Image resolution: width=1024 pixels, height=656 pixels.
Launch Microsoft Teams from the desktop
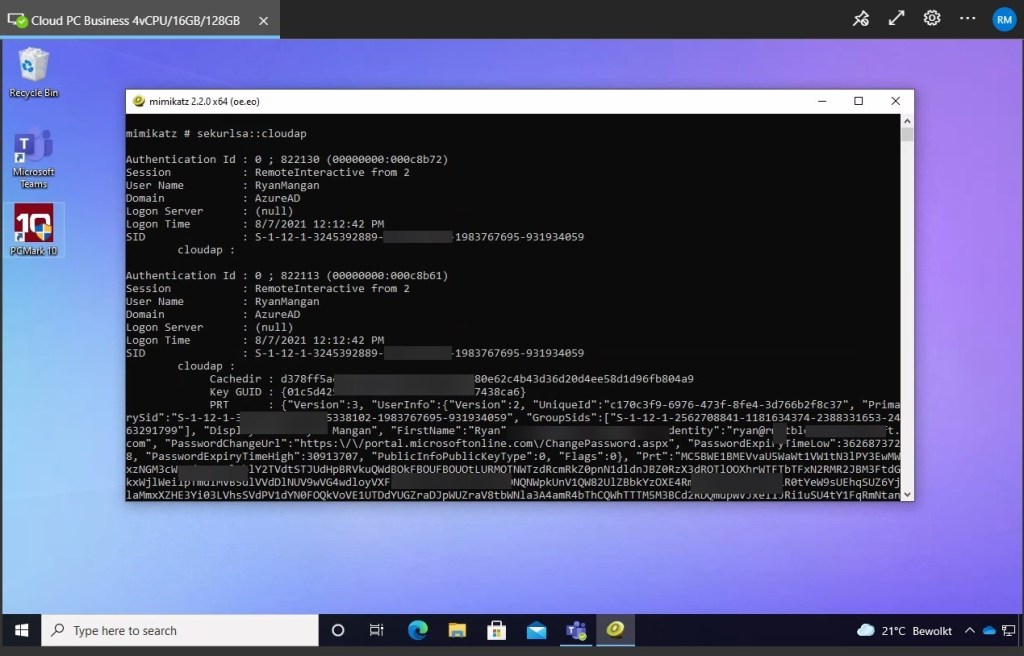coord(33,159)
